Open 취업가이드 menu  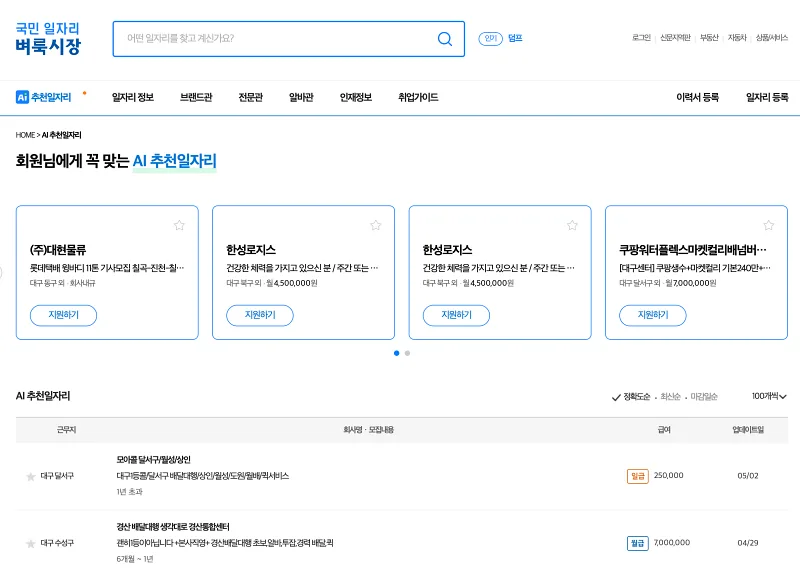coord(418,97)
